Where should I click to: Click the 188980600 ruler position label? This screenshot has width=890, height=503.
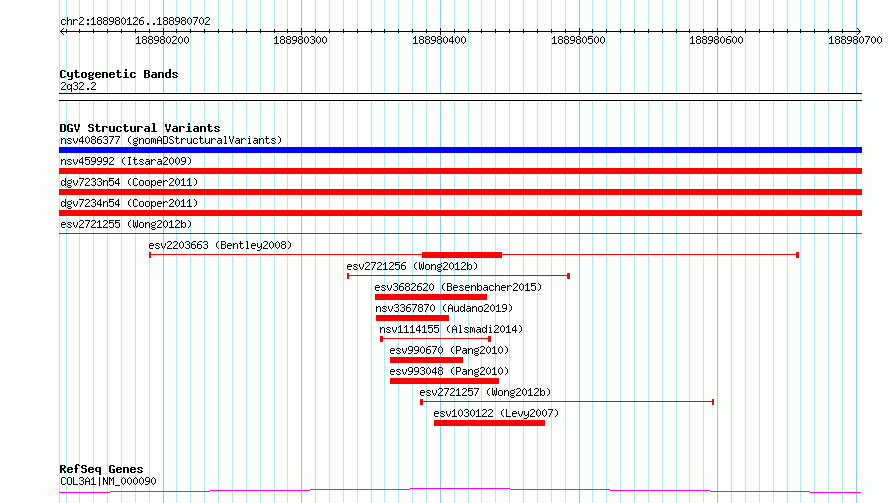(x=716, y=40)
